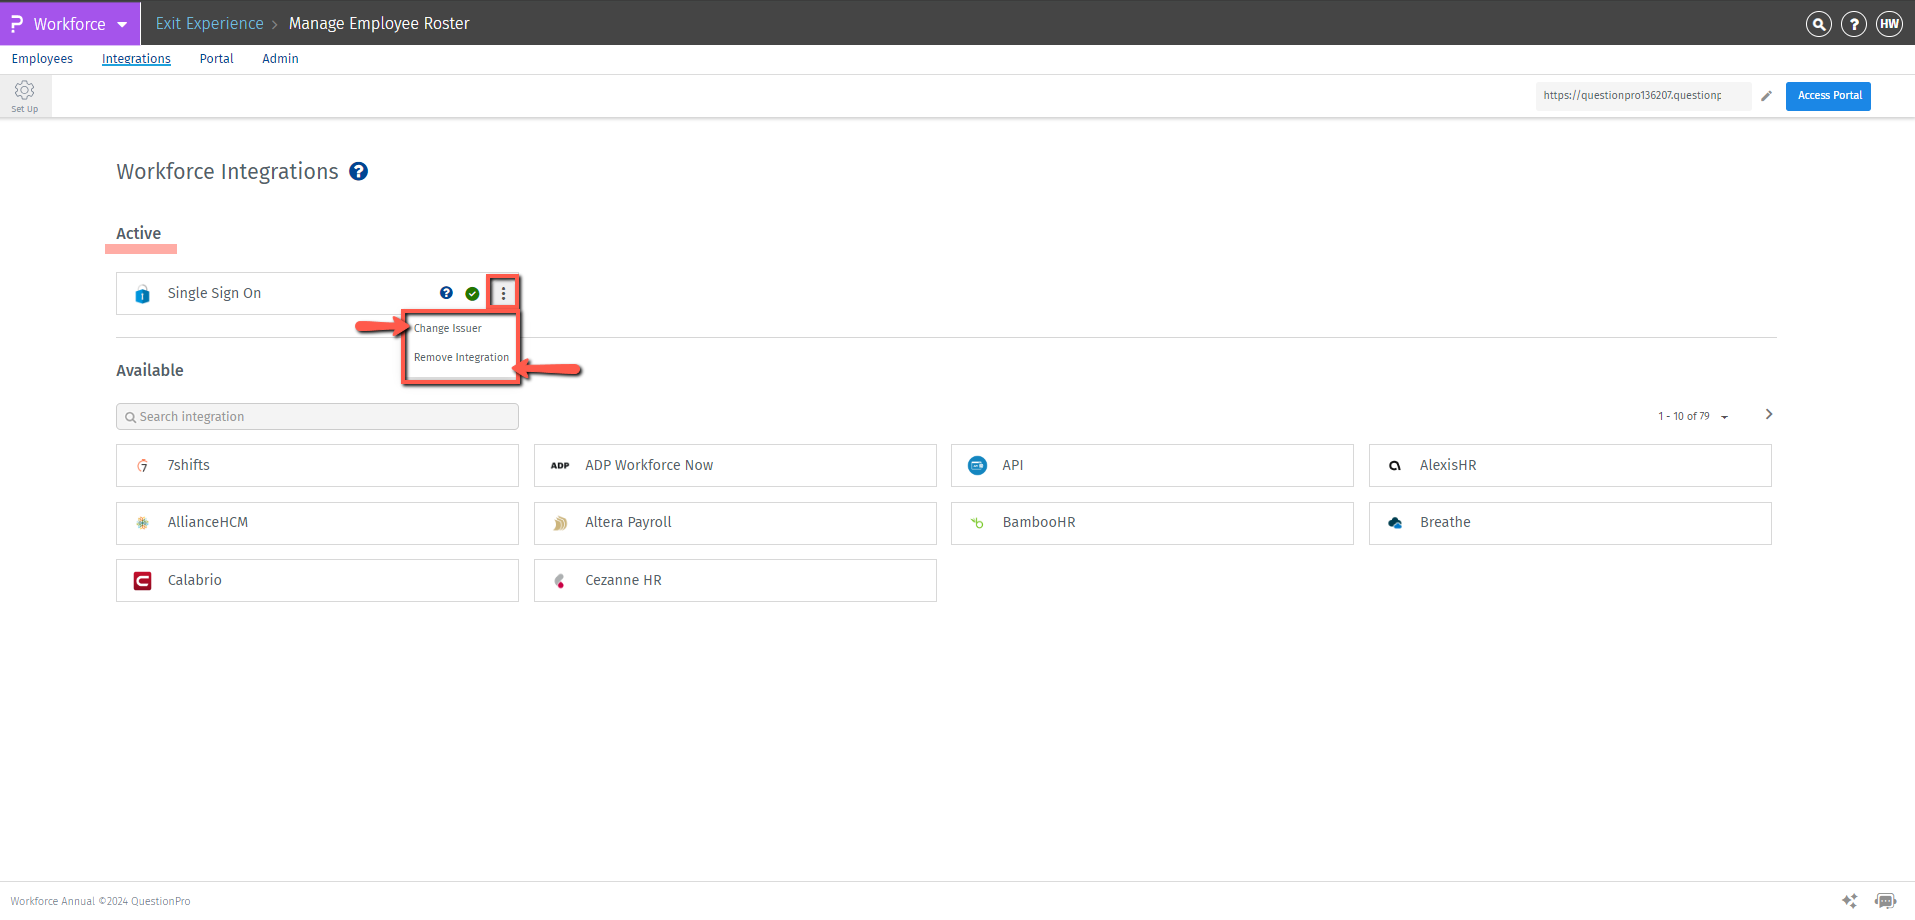1915x920 pixels.
Task: Click the red Calabrio logo icon
Action: coord(143,581)
